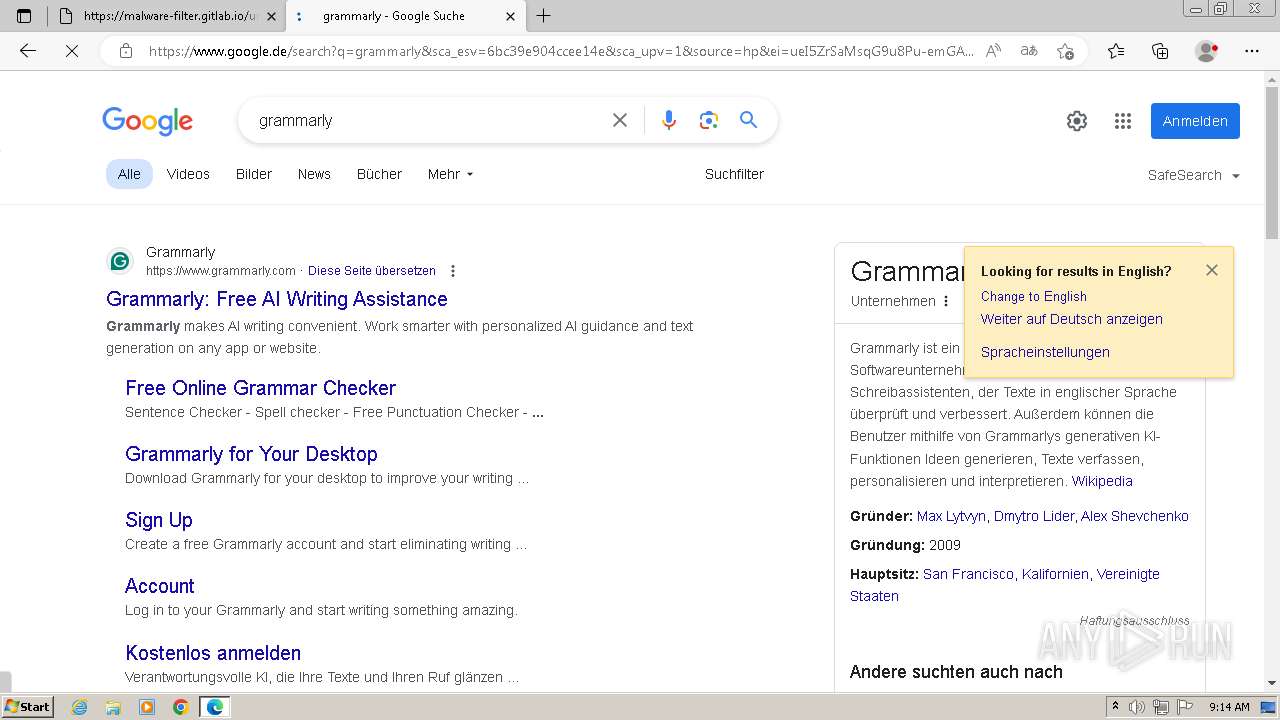
Task: Open Grammarly for Your Desktop link
Action: click(x=251, y=454)
